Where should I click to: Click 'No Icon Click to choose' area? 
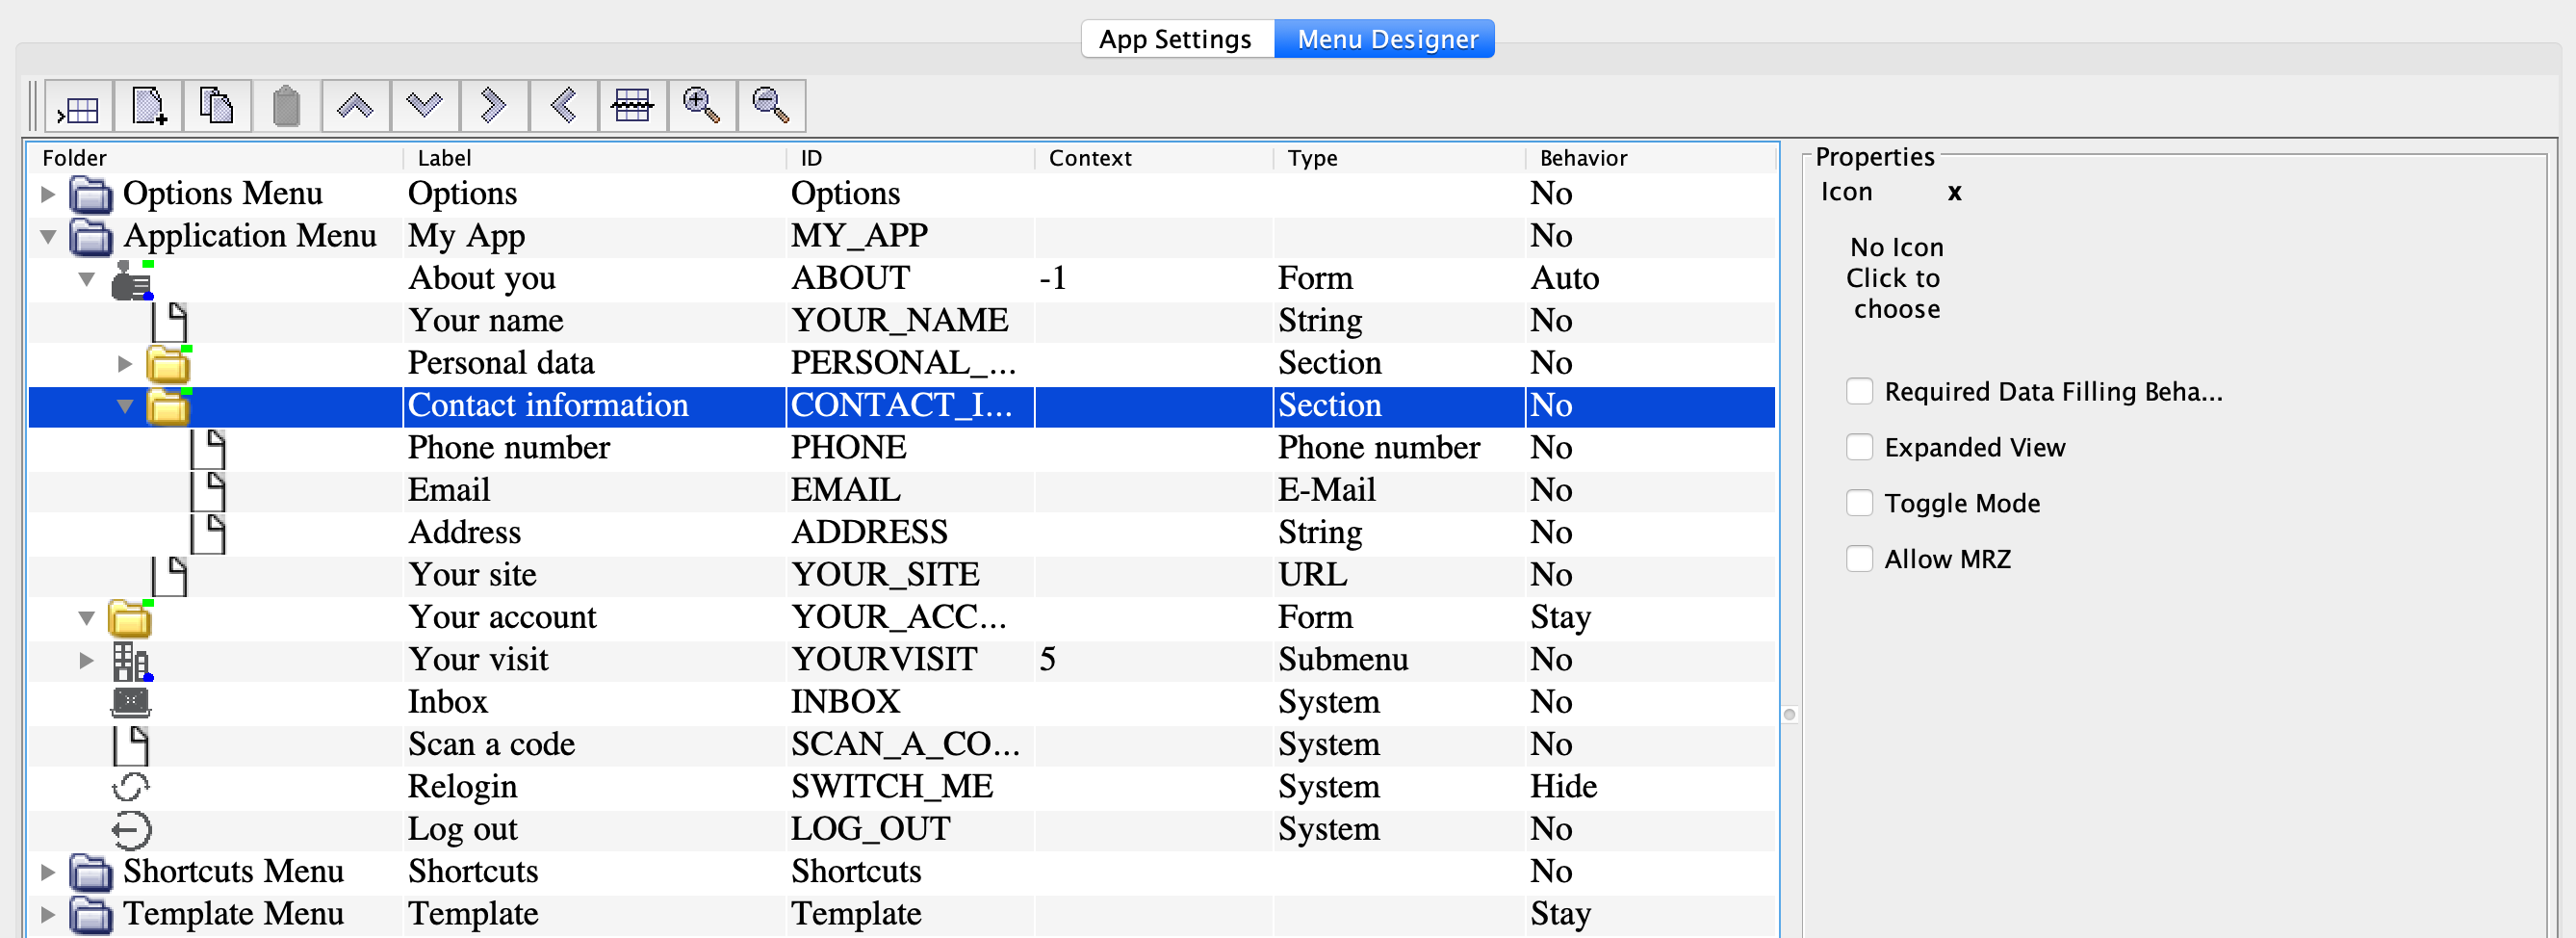(1895, 277)
